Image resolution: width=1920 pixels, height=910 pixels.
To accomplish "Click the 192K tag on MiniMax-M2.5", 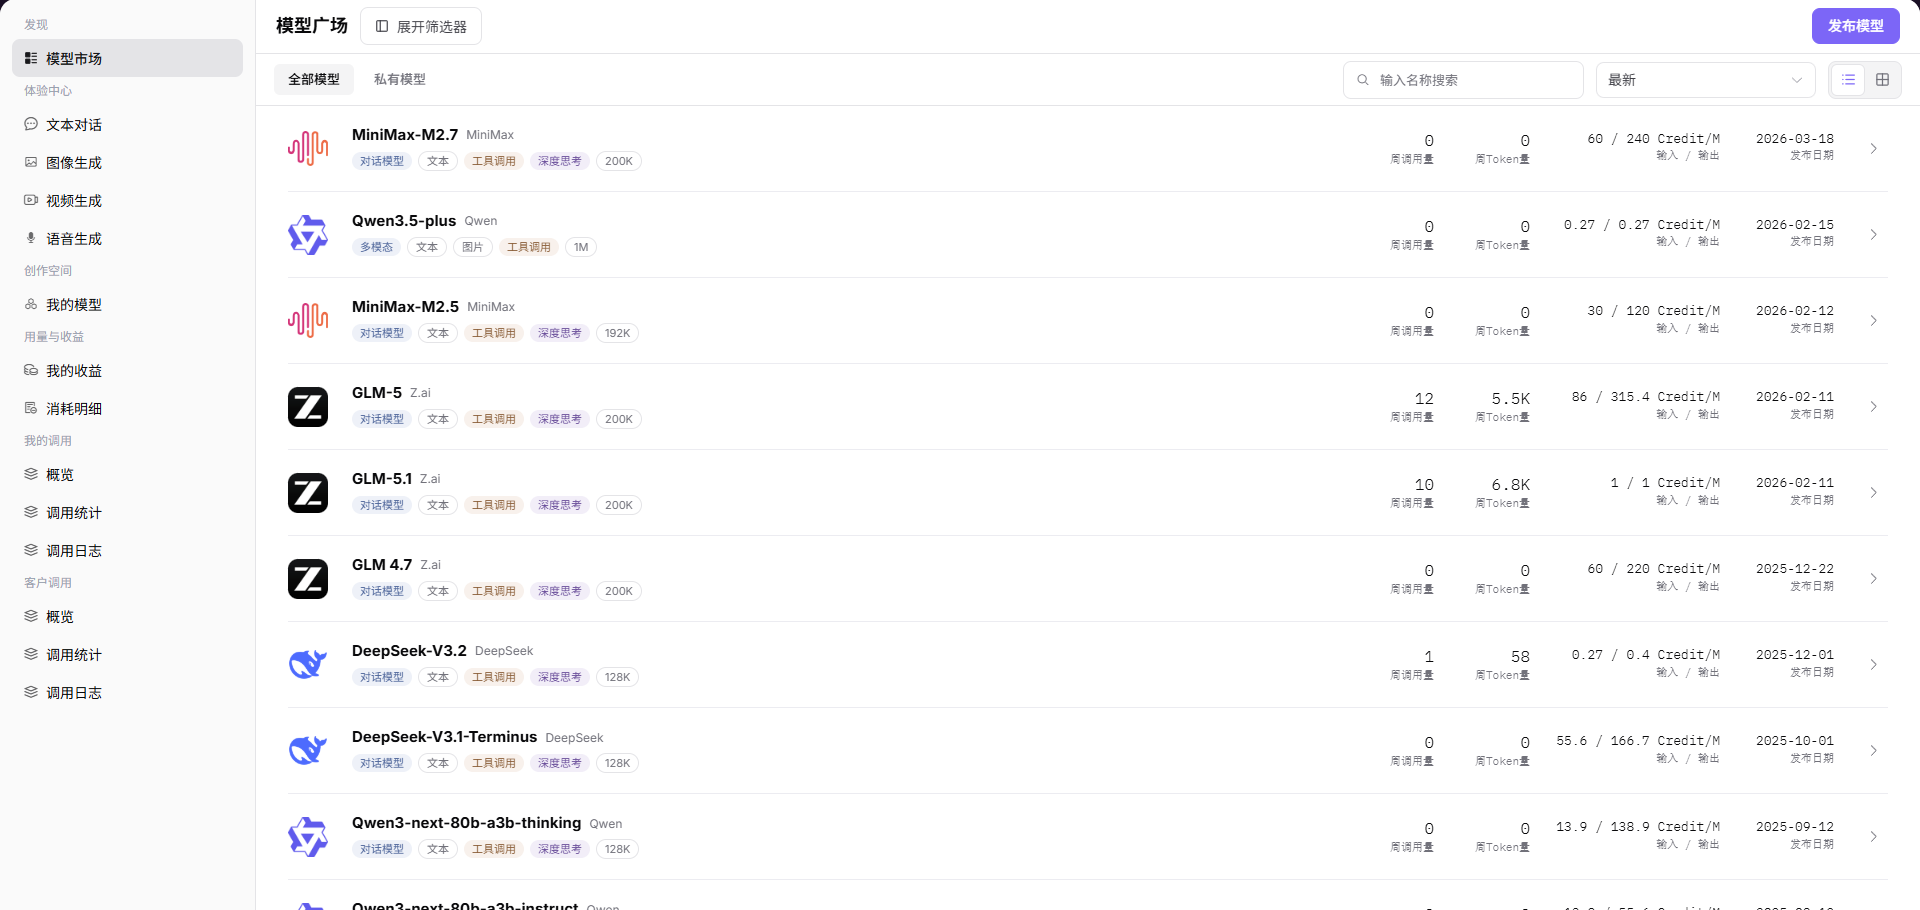I will coord(617,333).
